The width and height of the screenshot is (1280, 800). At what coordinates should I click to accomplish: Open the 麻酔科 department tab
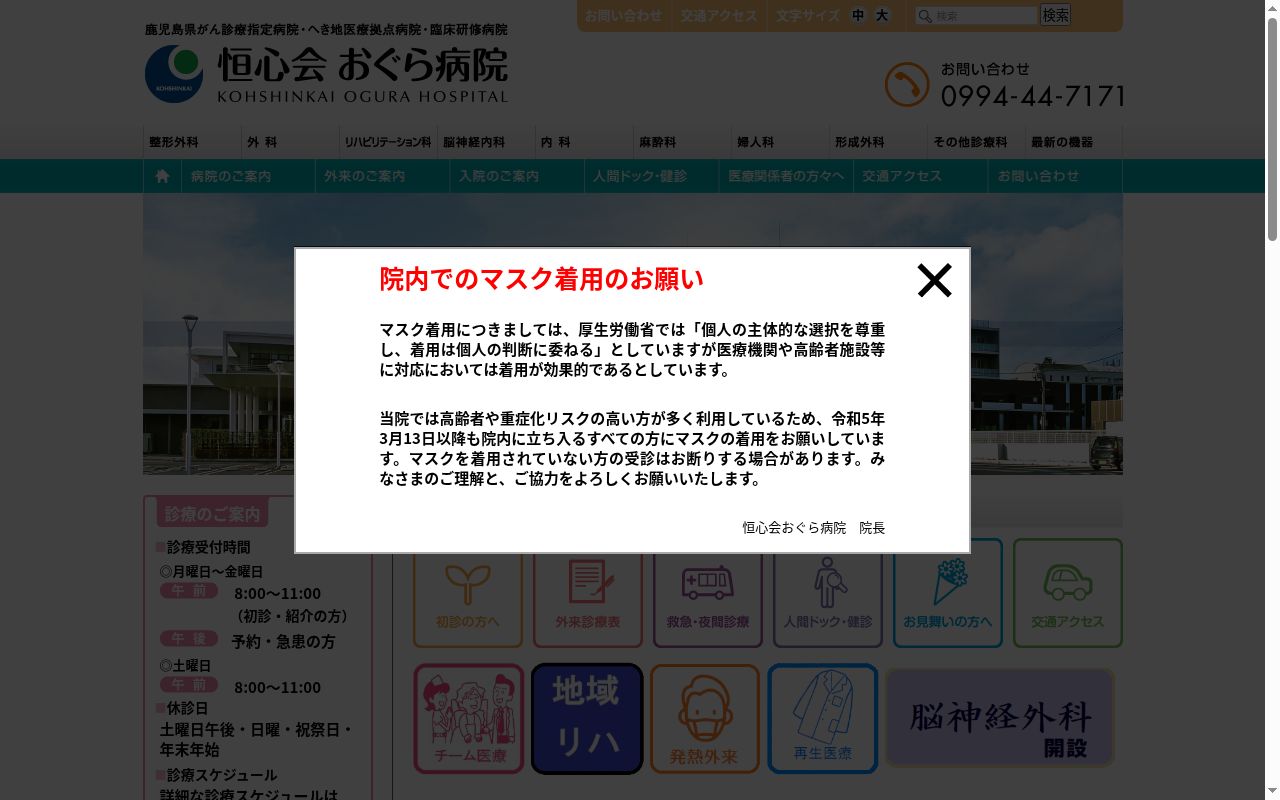(x=682, y=142)
